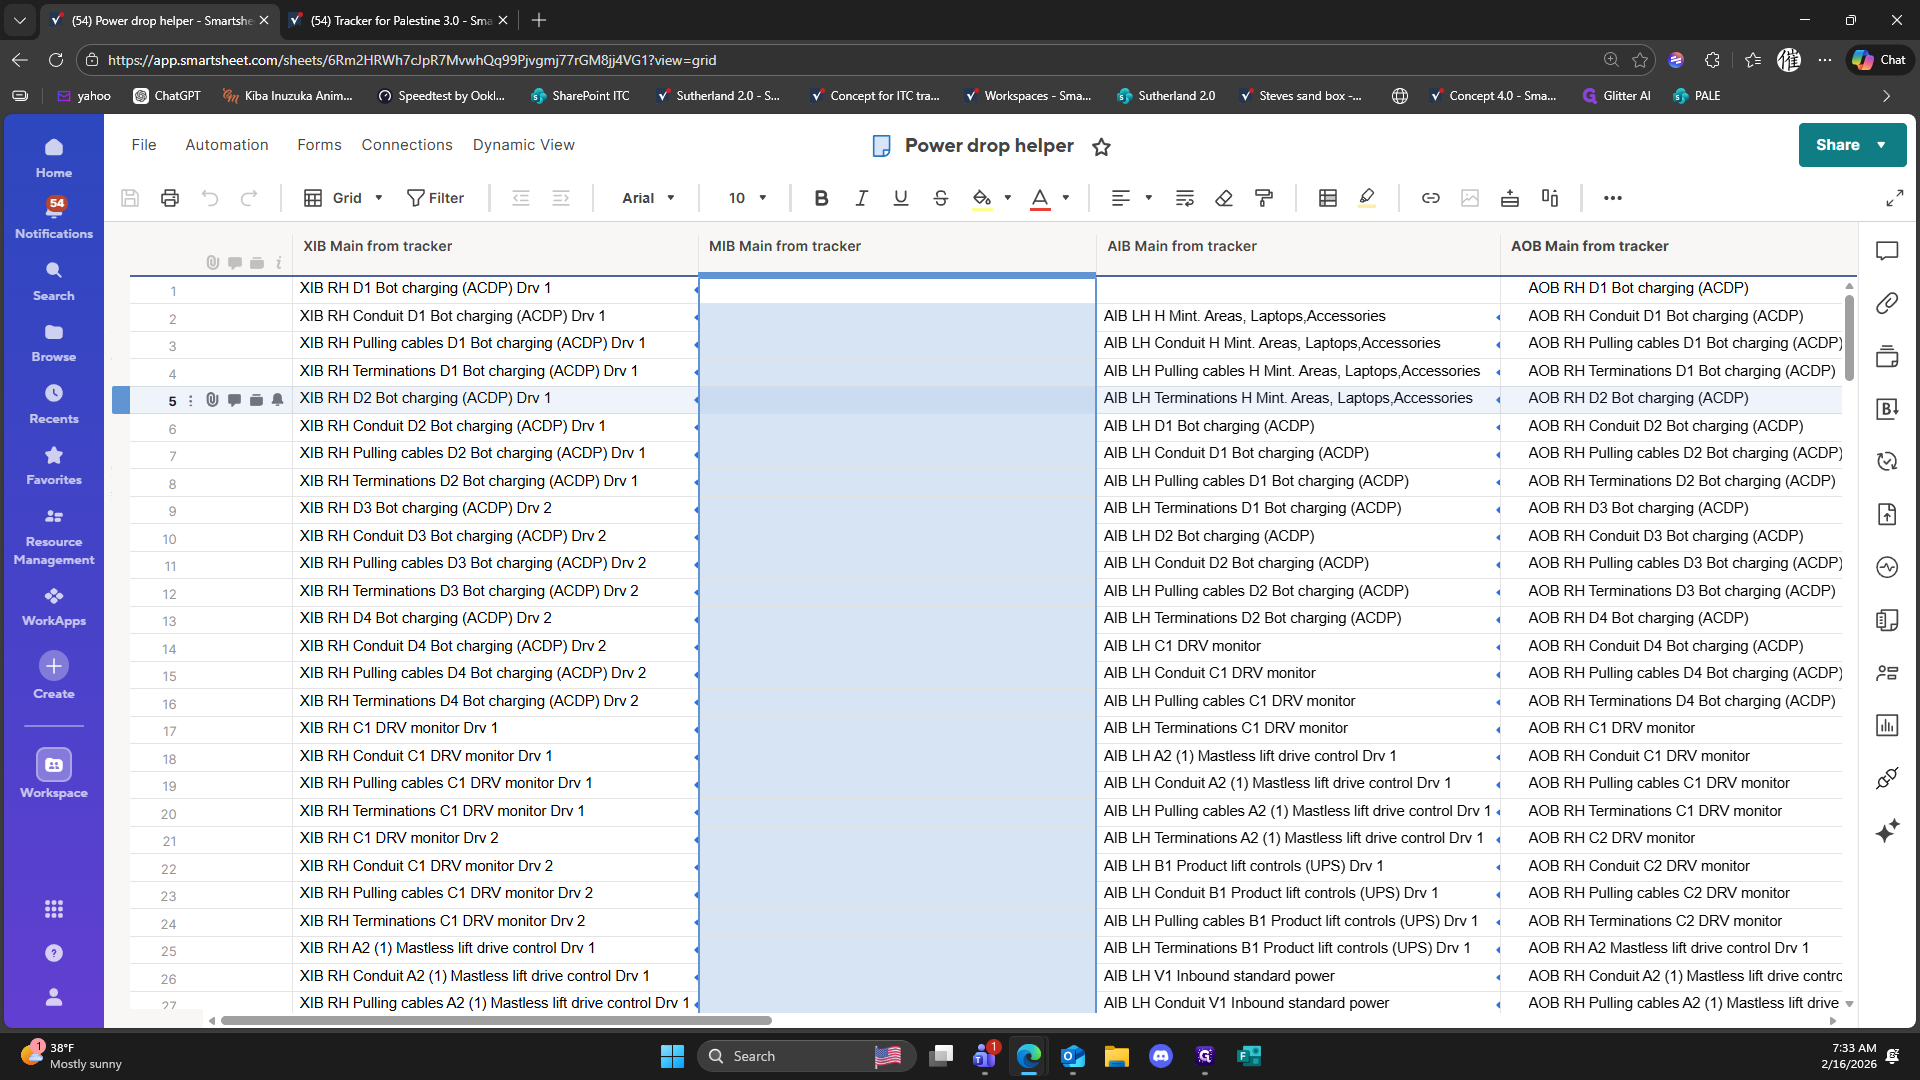The width and height of the screenshot is (1920, 1080).
Task: Open the Automation menu
Action: 226,145
